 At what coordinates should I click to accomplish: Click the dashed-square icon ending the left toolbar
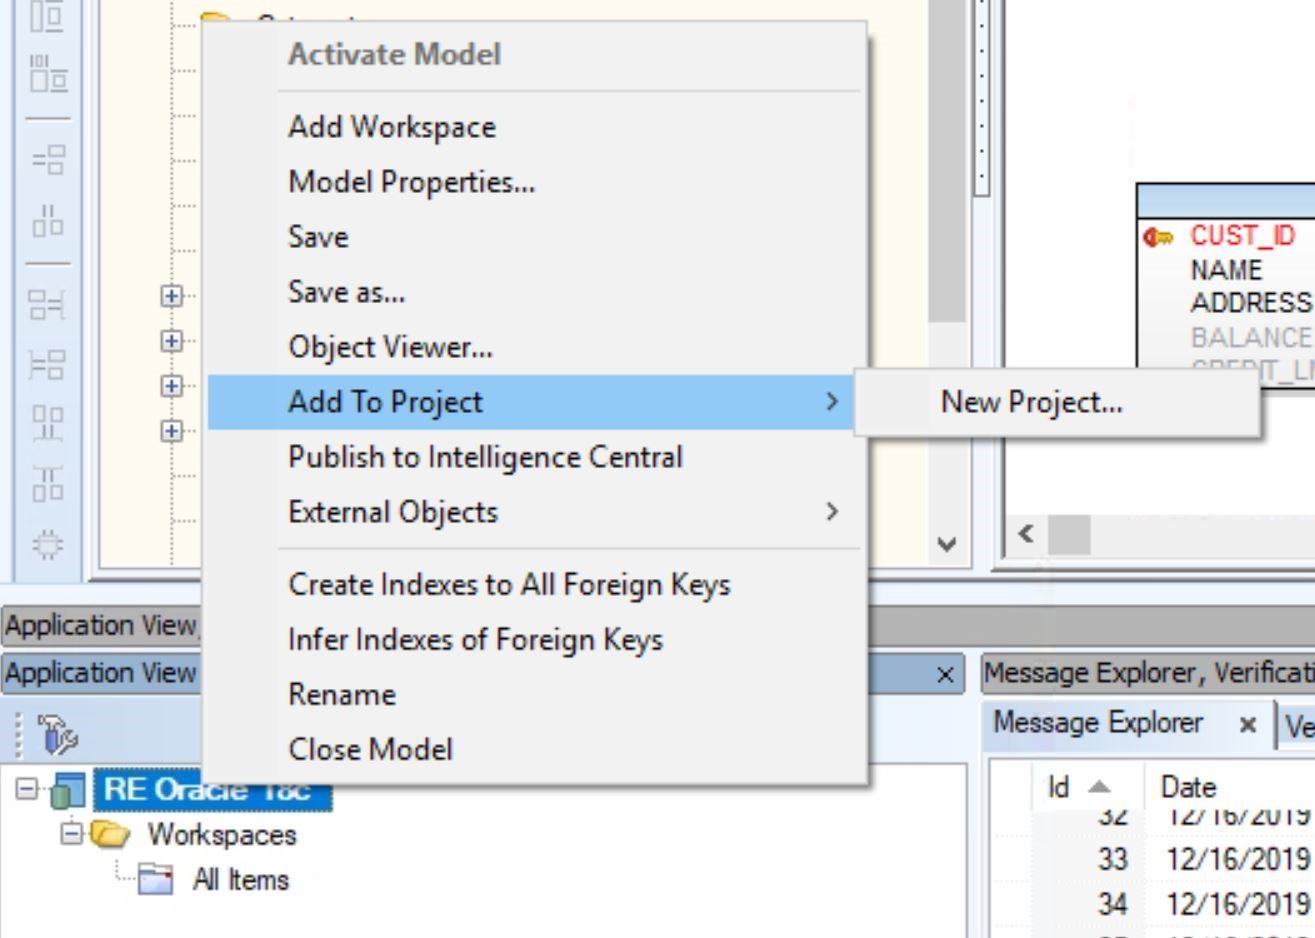[x=47, y=544]
